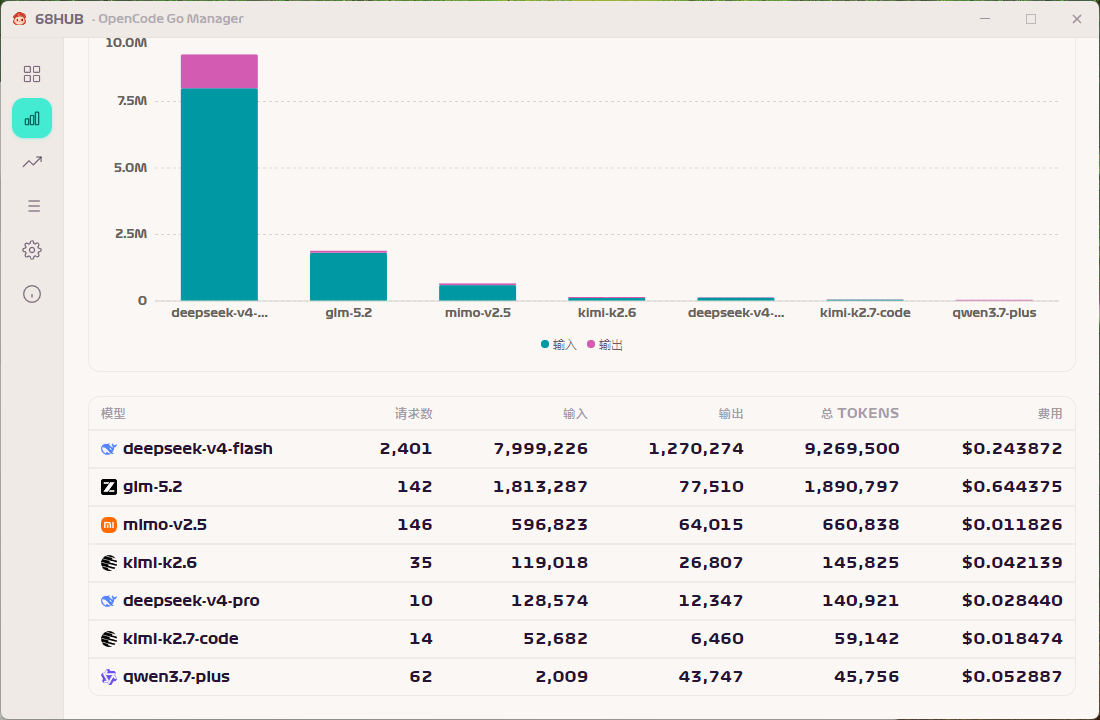
Task: Sort by the 请求数 column header
Action: point(413,413)
